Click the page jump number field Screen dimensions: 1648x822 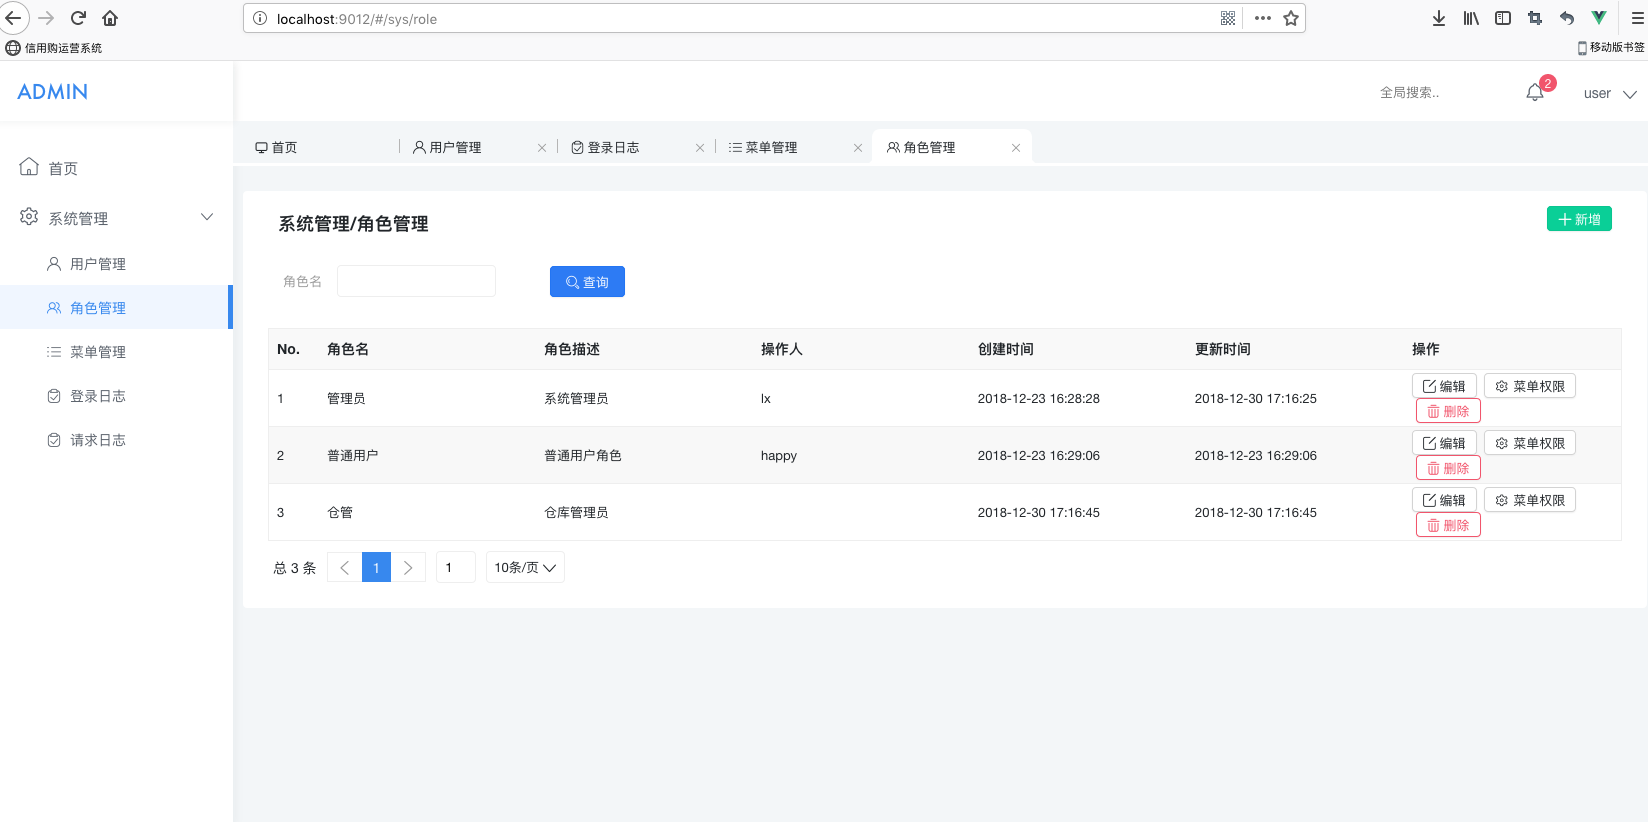455,567
